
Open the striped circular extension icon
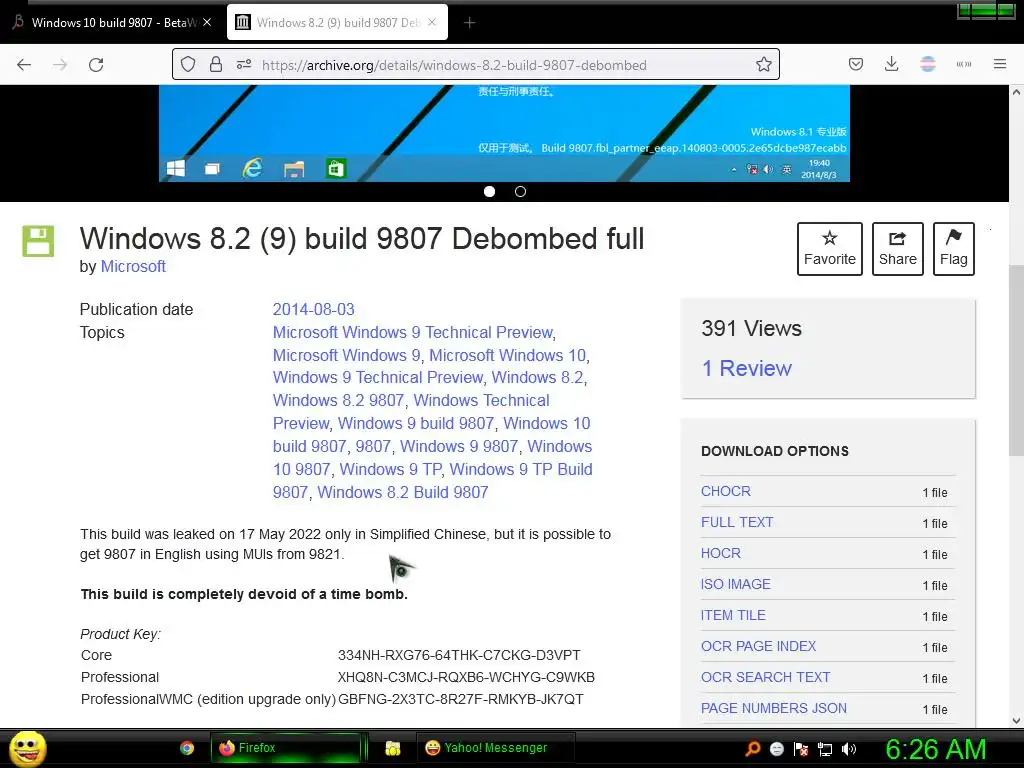[927, 65]
